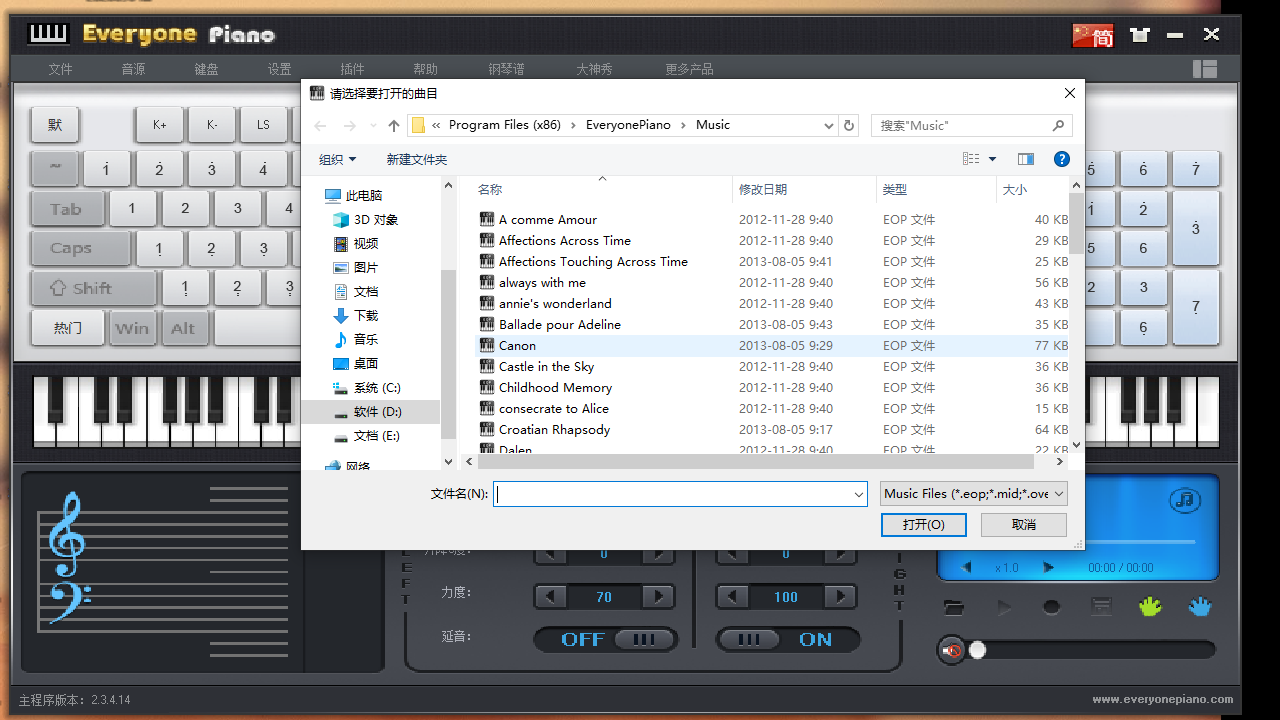
Task: Expand the filename combo box arrow
Action: point(859,494)
